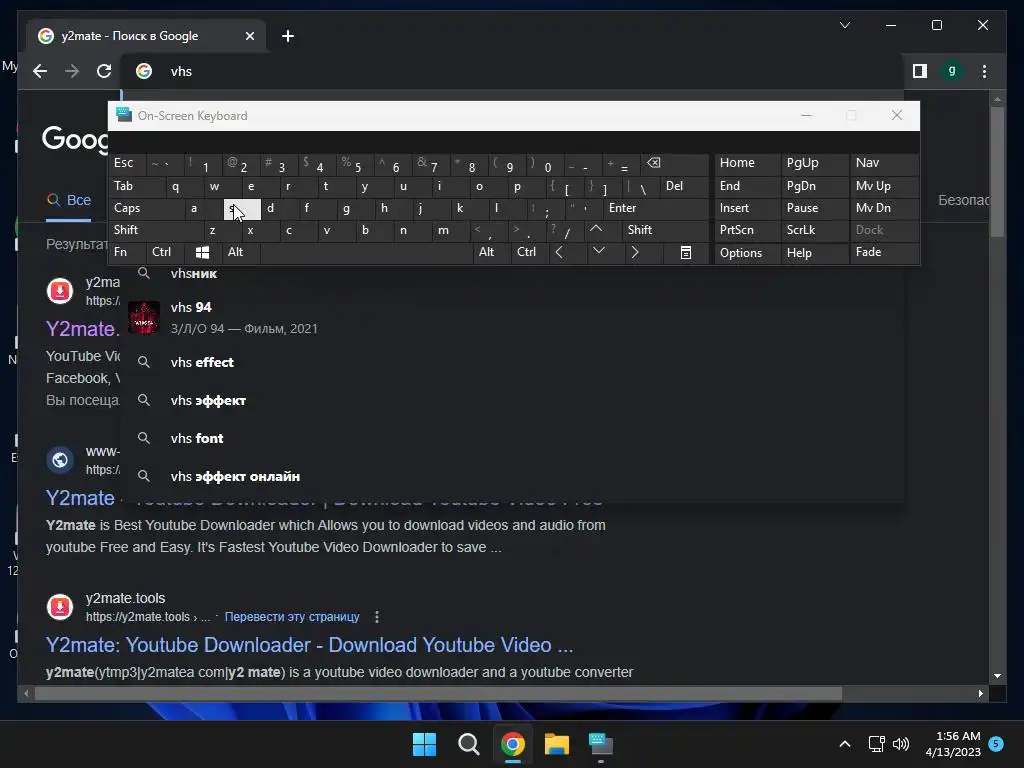Click the Nav key on keyboard
Screen dimensions: 1024x768
[884, 163]
